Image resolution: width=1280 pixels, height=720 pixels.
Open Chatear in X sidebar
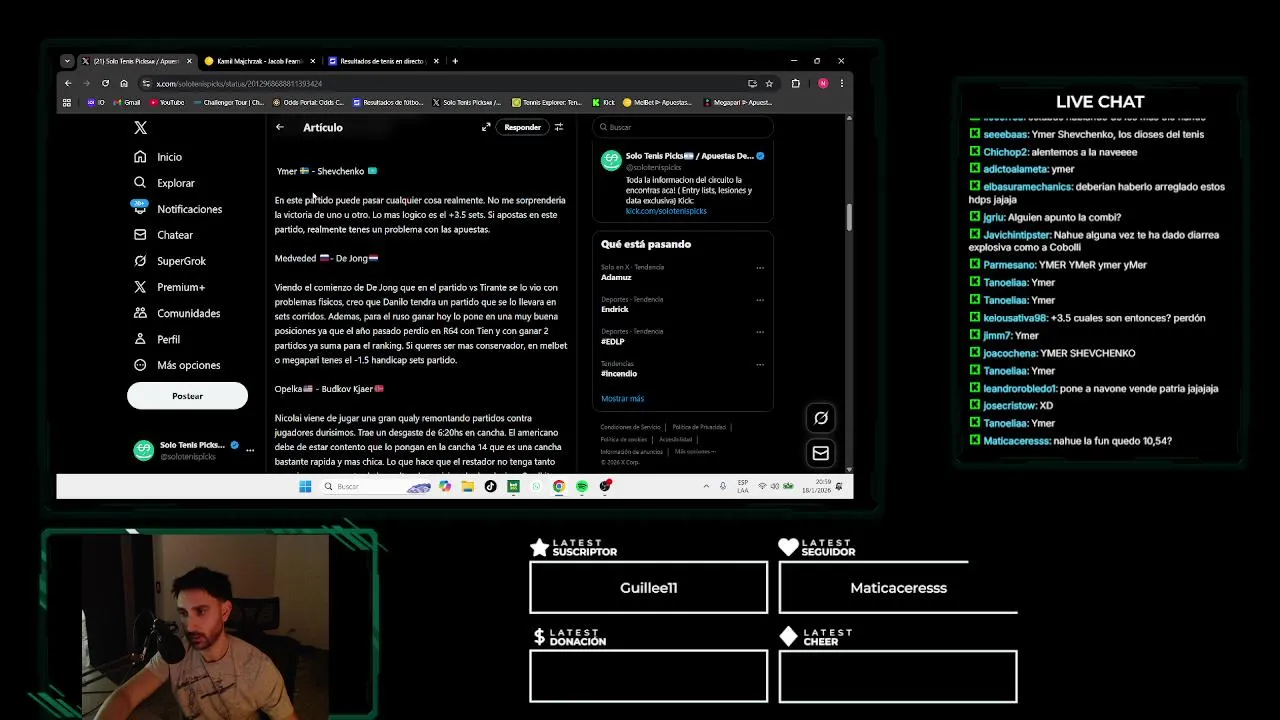click(164, 235)
